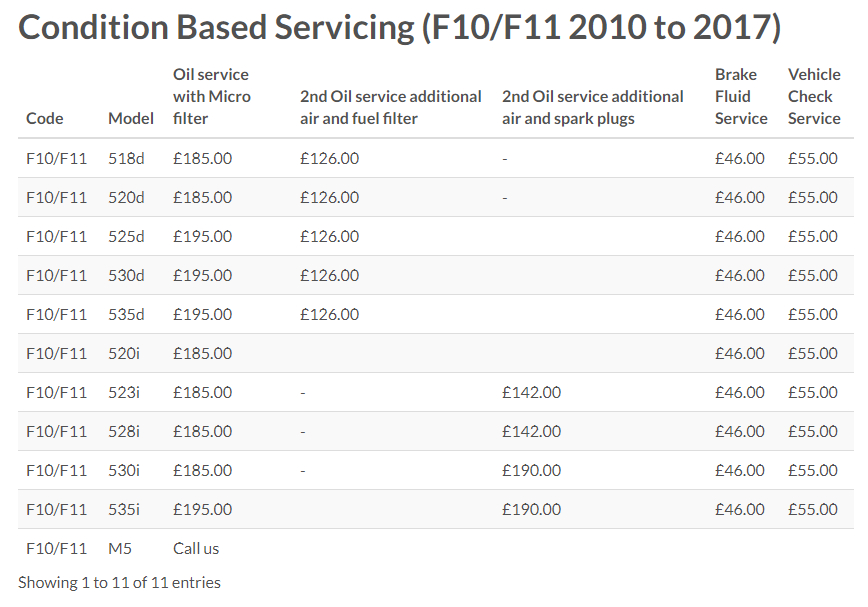
Task: Sort by the Brake Fluid Service header
Action: [741, 96]
